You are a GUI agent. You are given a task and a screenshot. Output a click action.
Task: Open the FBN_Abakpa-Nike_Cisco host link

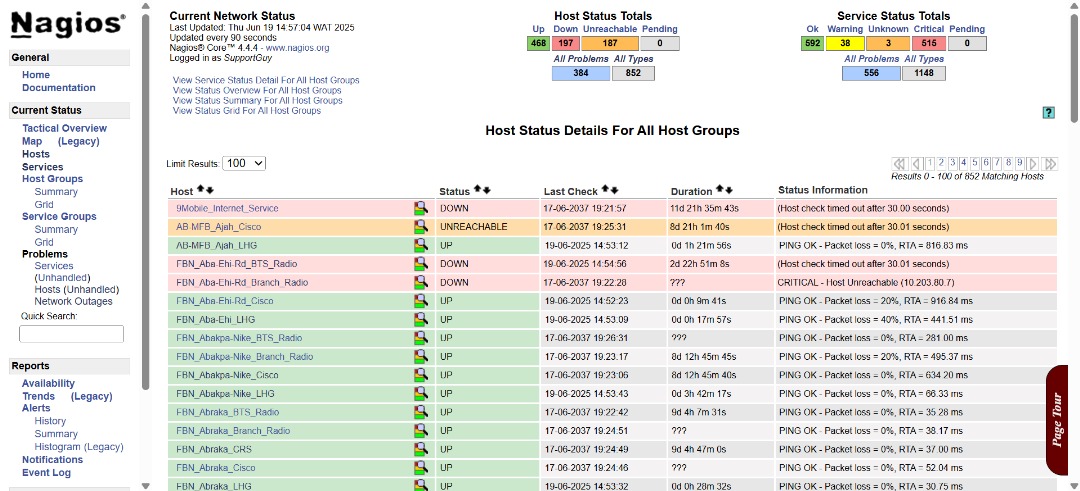(227, 375)
